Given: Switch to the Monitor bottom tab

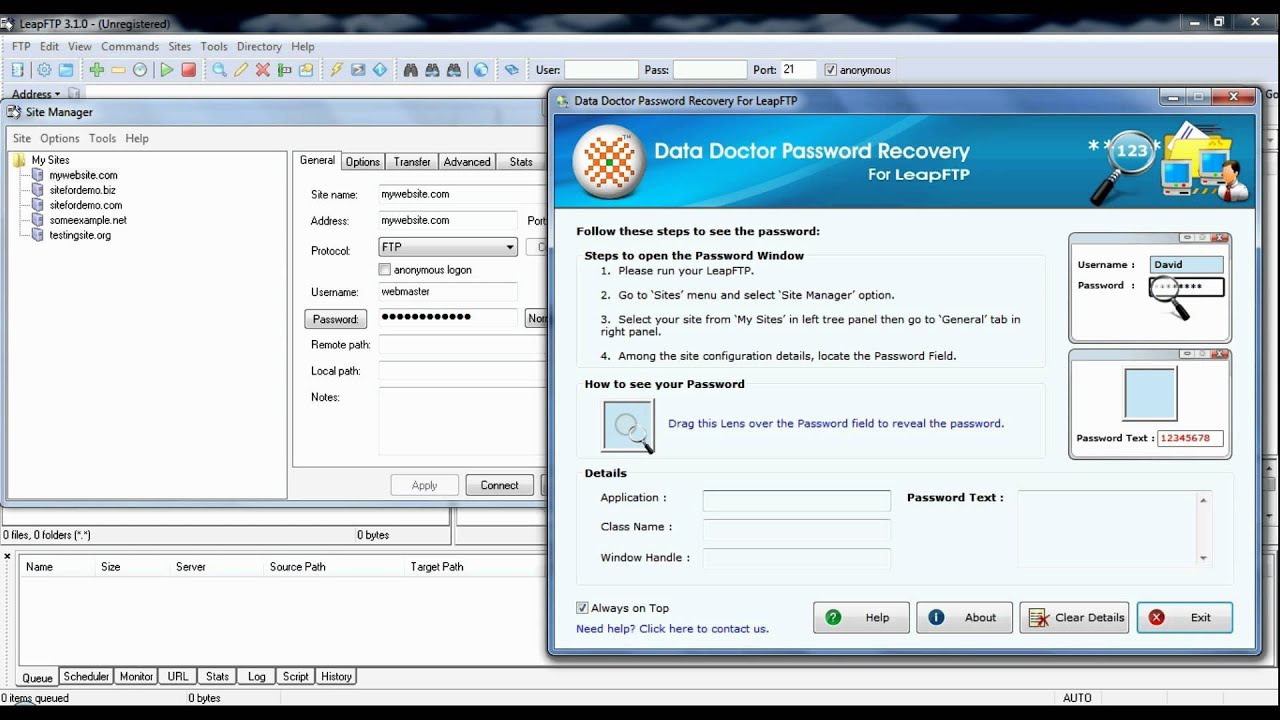Looking at the screenshot, I should pyautogui.click(x=136, y=677).
